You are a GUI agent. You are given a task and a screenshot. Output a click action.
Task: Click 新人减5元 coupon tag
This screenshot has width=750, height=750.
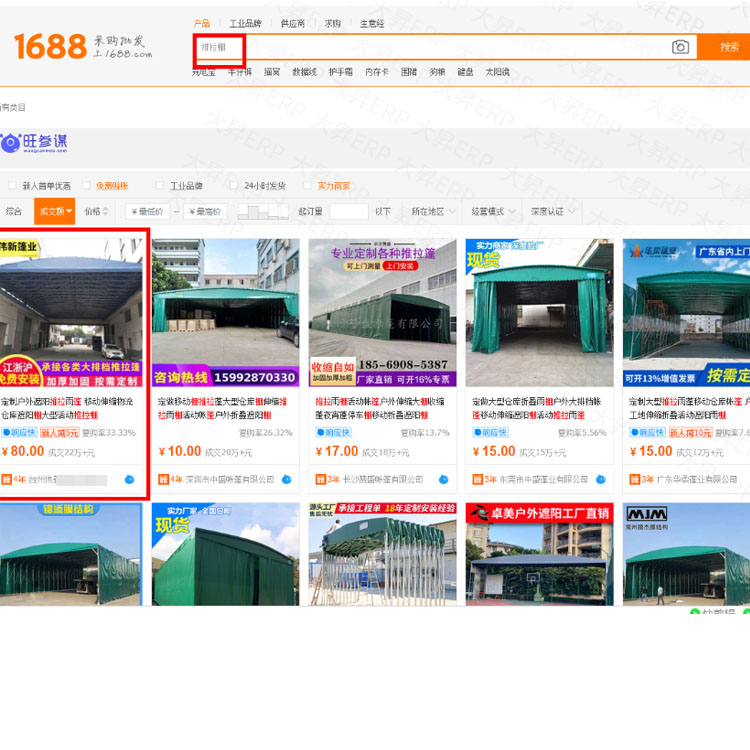(59, 433)
